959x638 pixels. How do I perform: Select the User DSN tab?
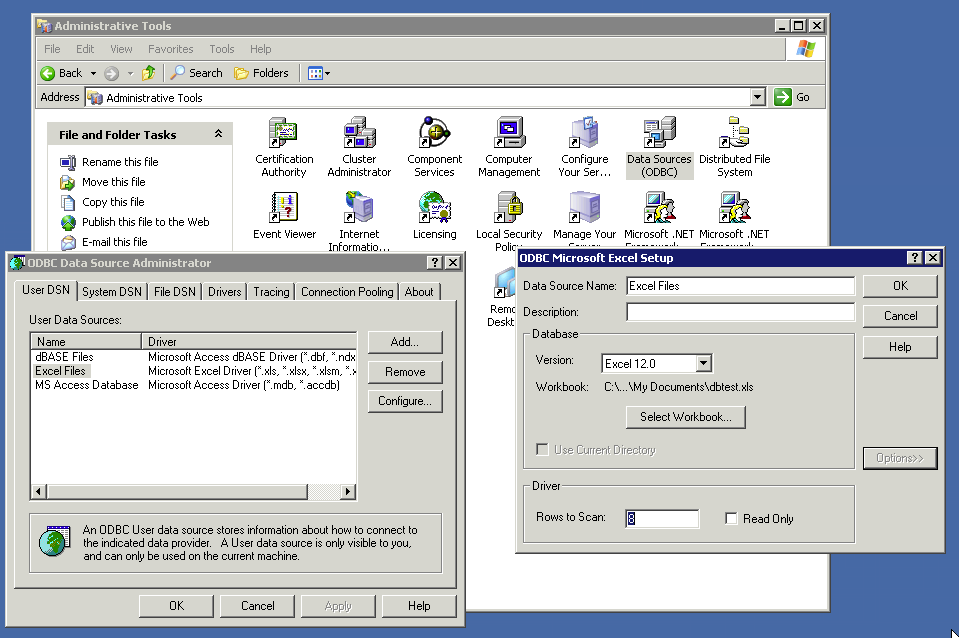pos(46,291)
